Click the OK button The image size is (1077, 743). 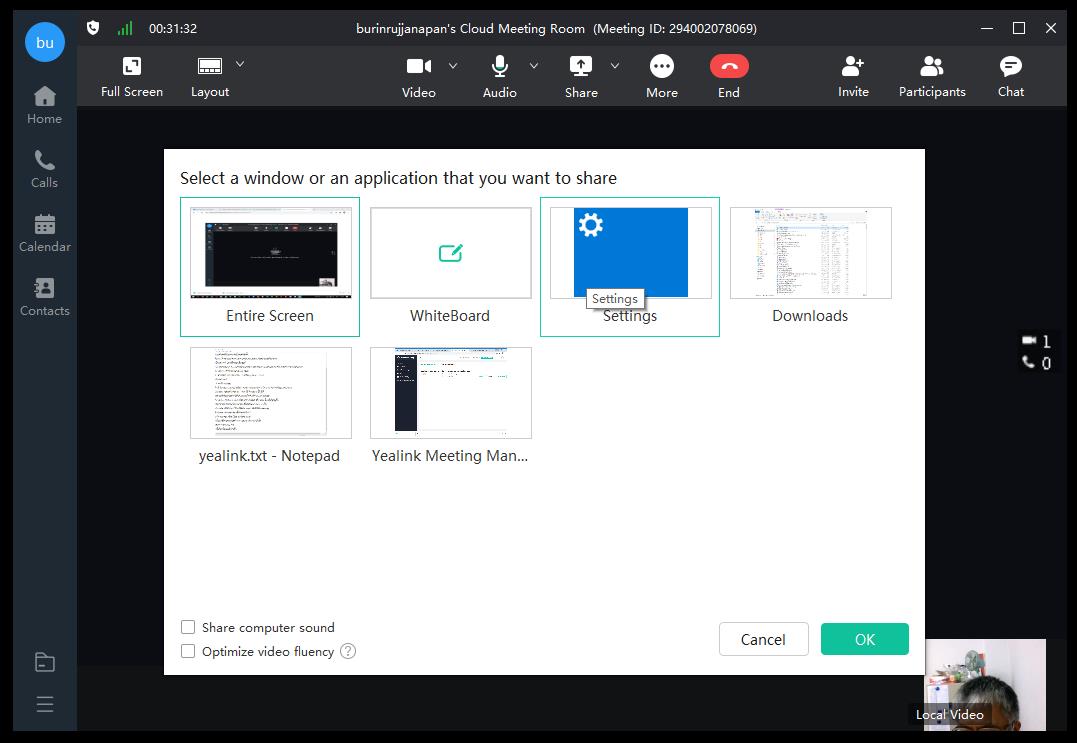pos(864,639)
